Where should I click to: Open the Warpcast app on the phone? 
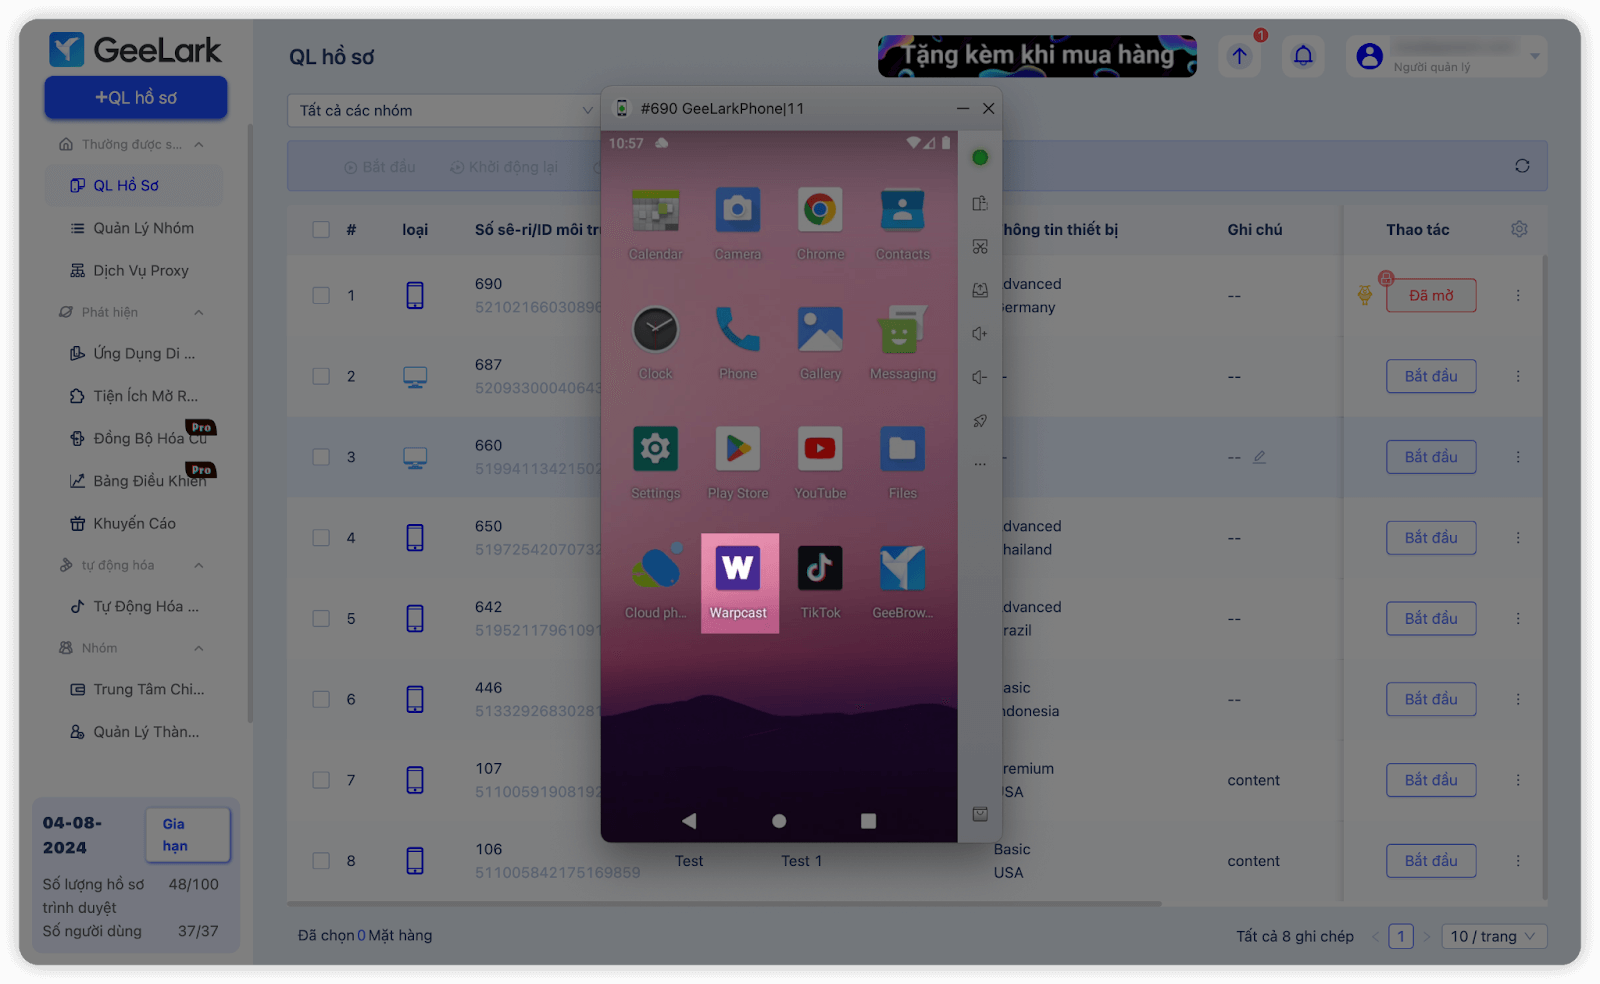pos(739,582)
